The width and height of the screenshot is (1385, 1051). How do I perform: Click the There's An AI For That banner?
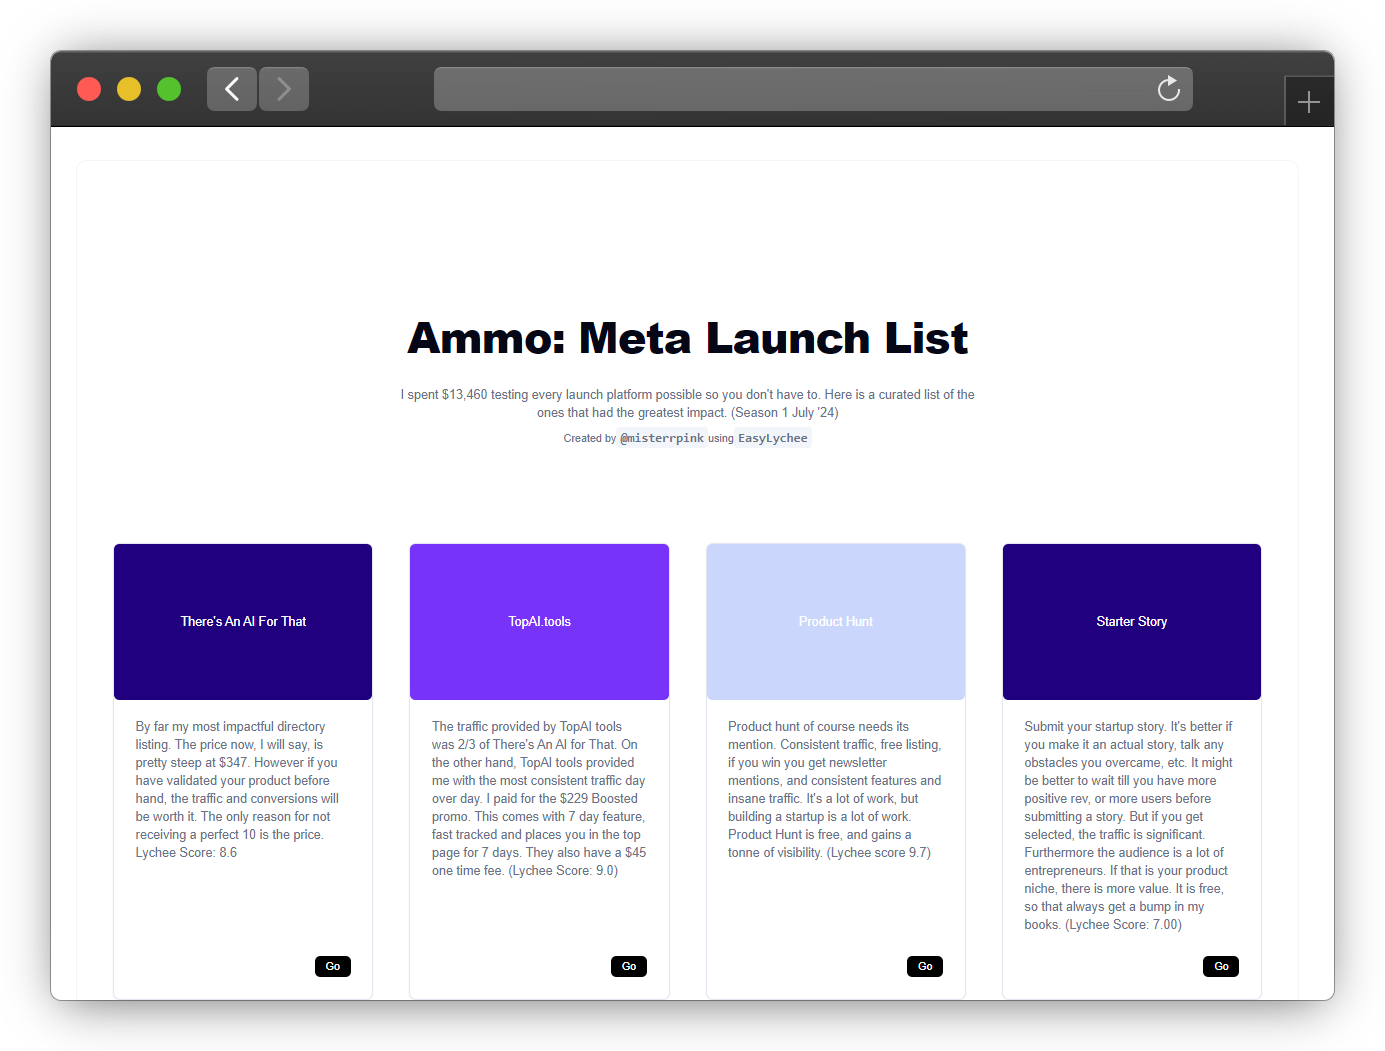point(243,622)
